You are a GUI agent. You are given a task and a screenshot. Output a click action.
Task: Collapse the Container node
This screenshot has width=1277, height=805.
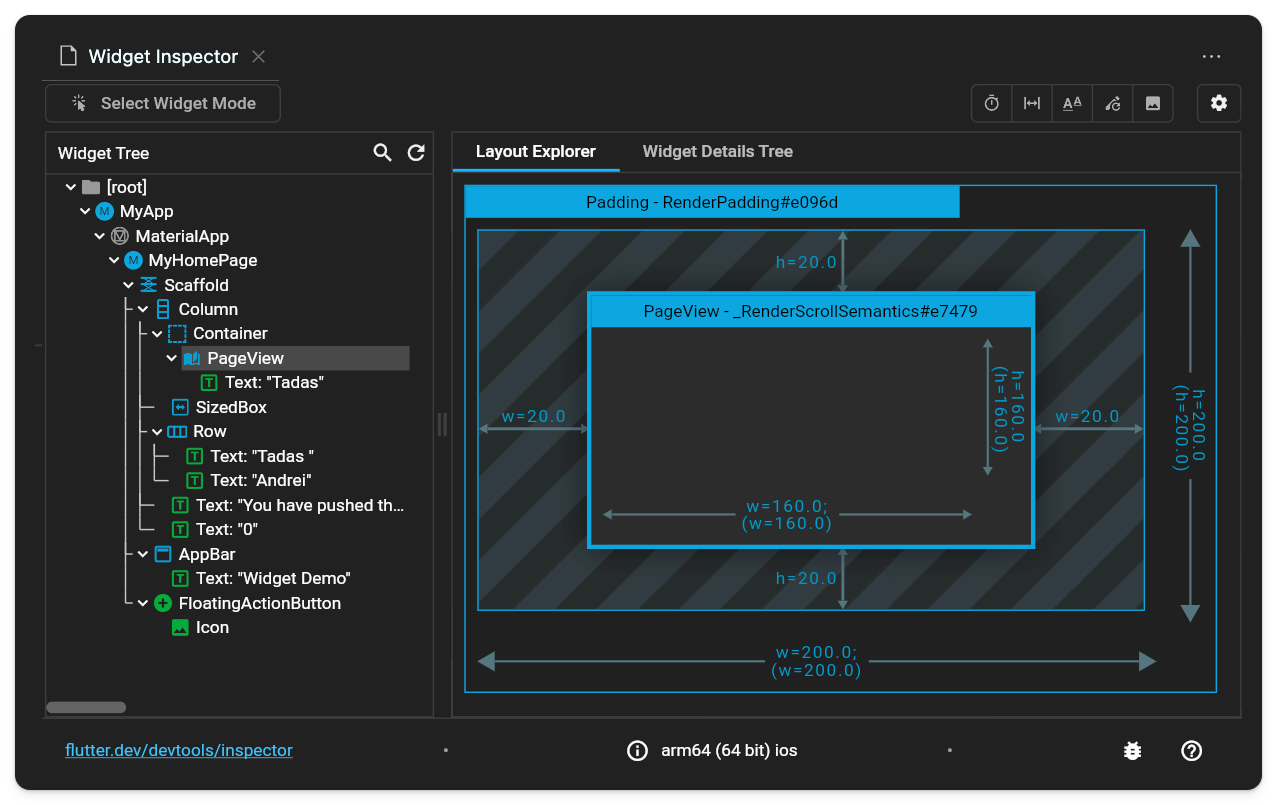pos(157,334)
